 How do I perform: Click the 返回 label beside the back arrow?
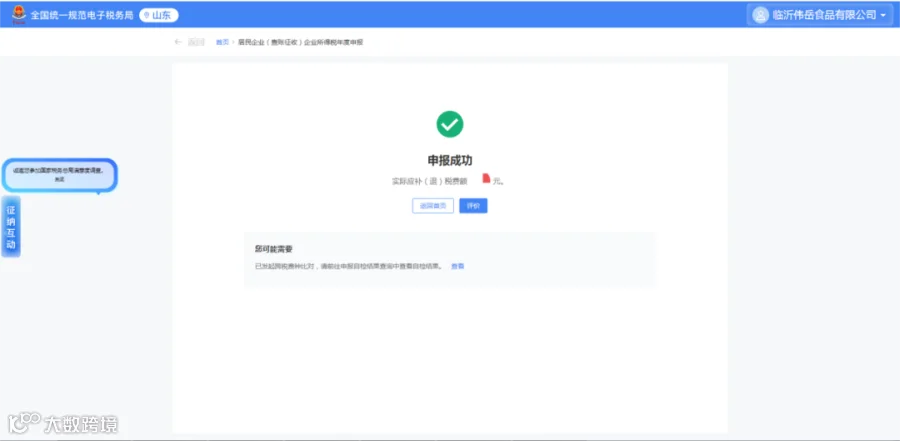pyautogui.click(x=196, y=42)
